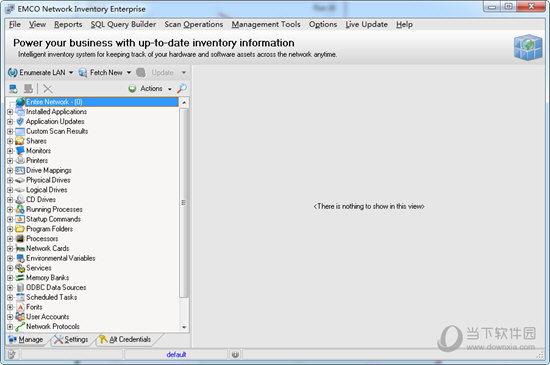The height and width of the screenshot is (365, 550).
Task: Click the Monitors icon in tree
Action: (x=20, y=151)
